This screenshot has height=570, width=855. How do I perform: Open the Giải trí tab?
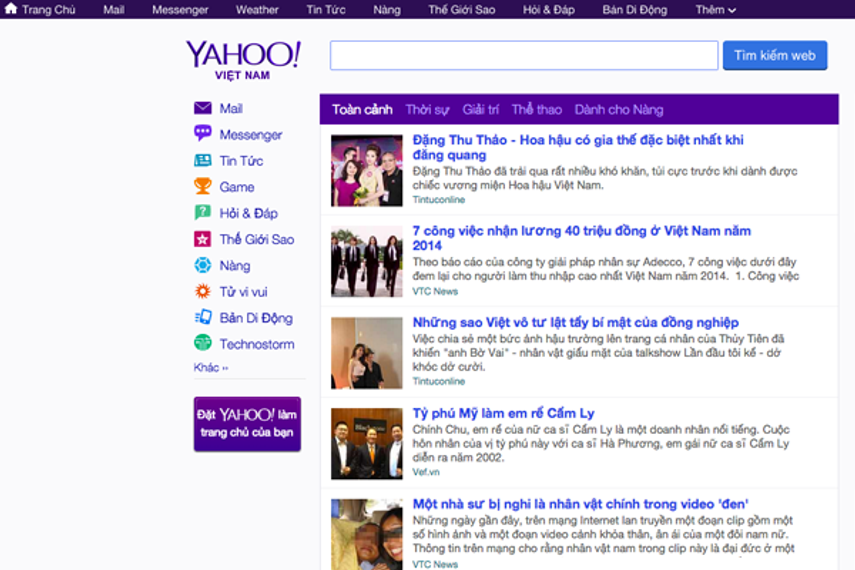[x=480, y=110]
